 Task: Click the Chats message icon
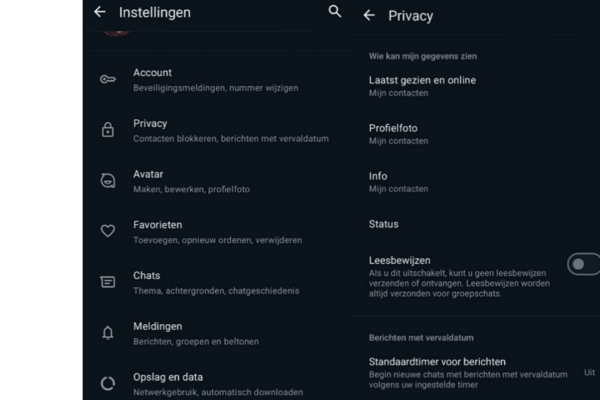point(108,282)
